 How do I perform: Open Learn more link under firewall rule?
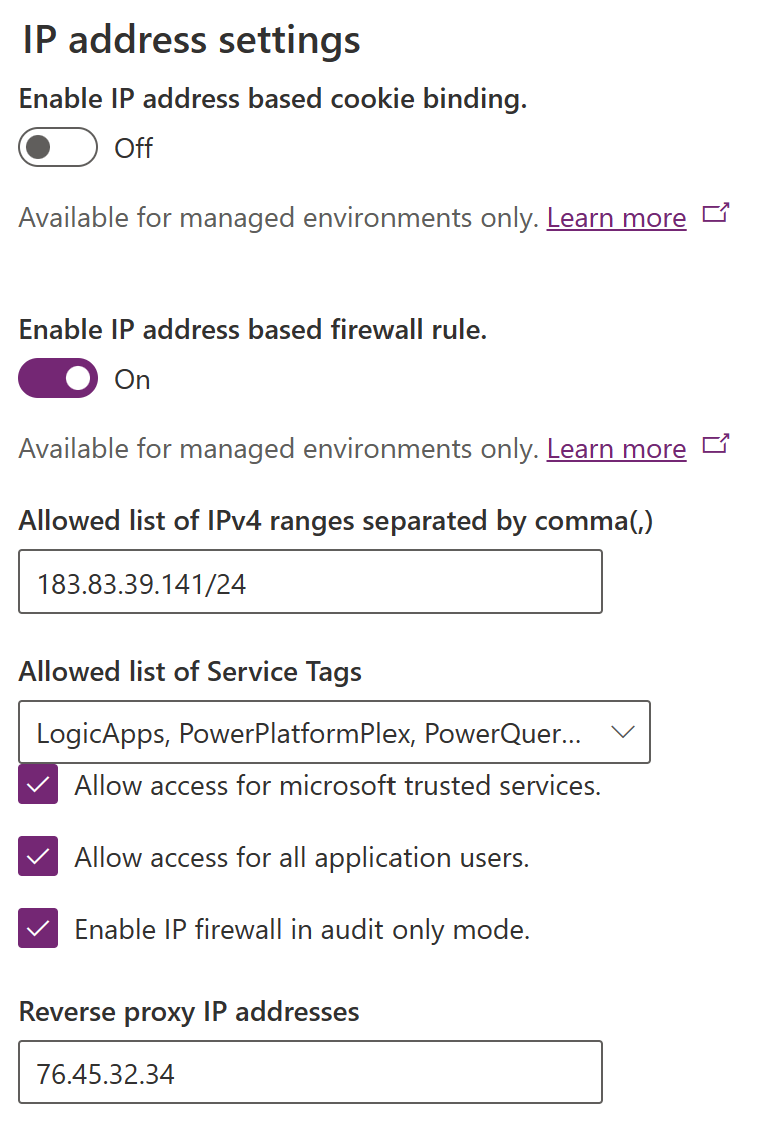pyautogui.click(x=616, y=449)
